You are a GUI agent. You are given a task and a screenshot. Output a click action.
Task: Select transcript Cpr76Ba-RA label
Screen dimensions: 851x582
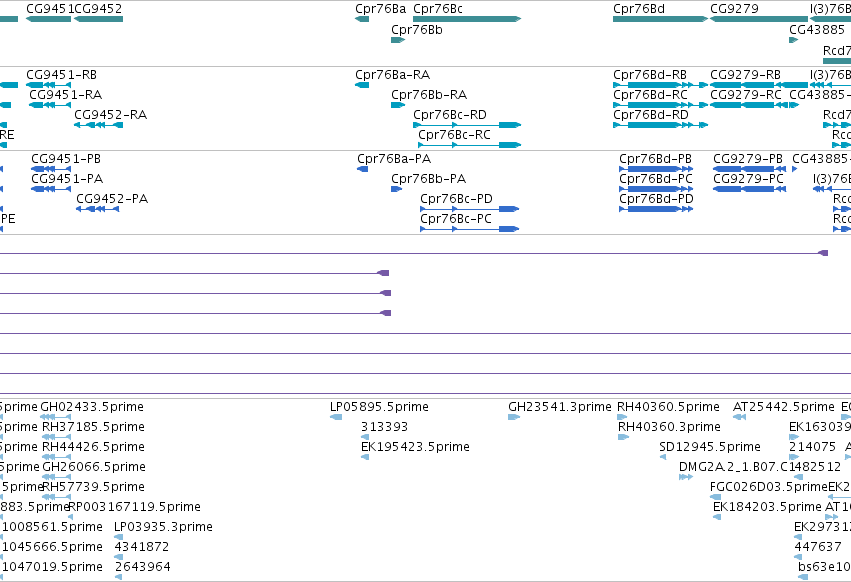(x=392, y=74)
